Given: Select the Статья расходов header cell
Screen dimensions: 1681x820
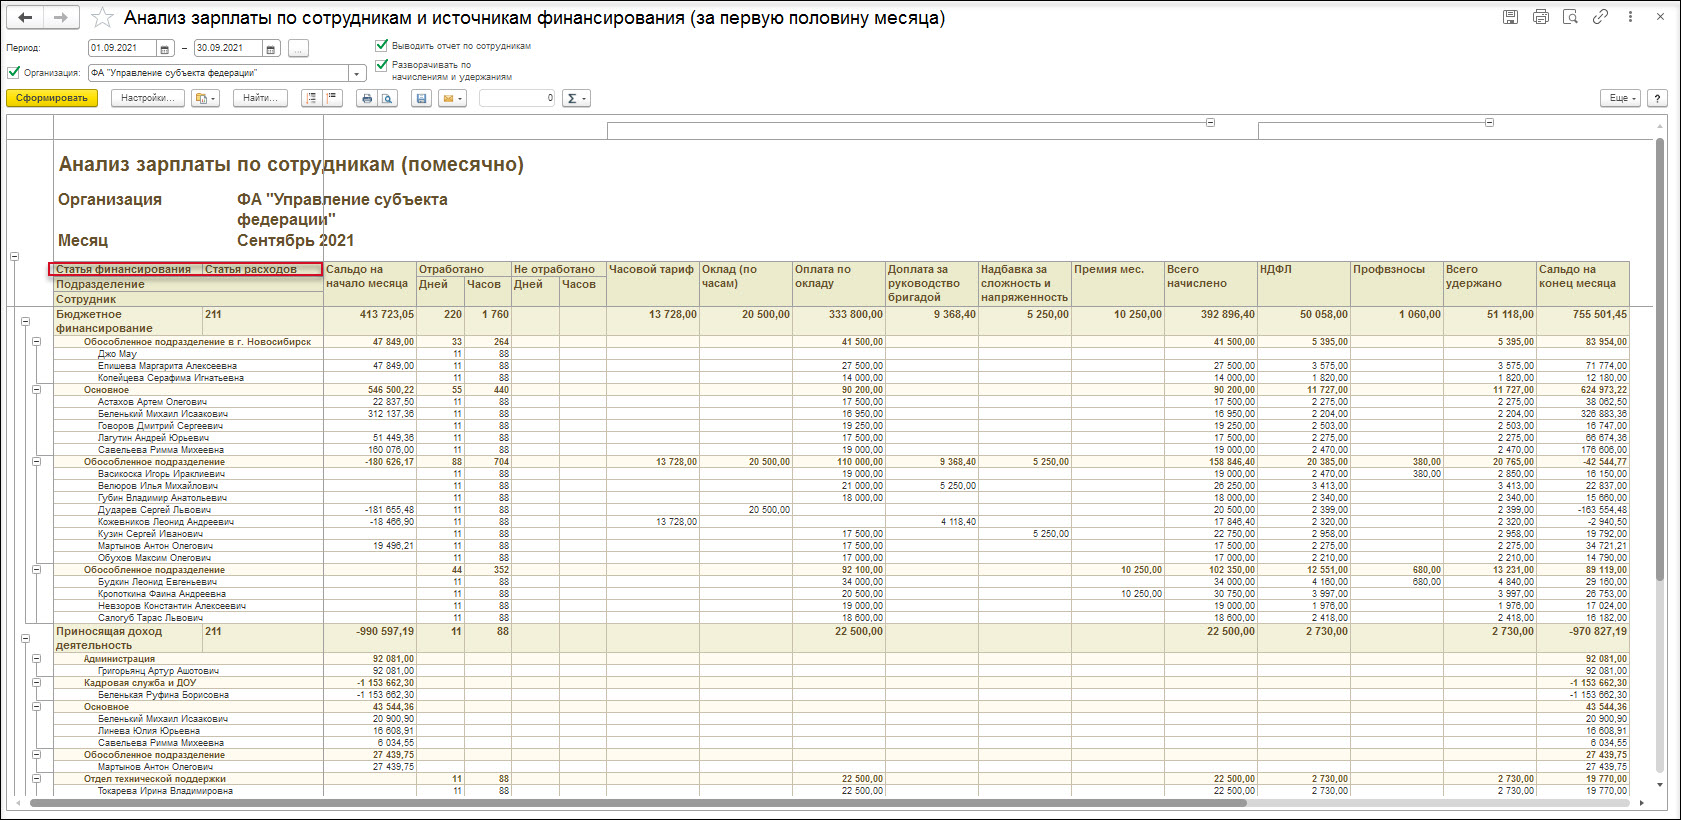Looking at the screenshot, I should [263, 269].
